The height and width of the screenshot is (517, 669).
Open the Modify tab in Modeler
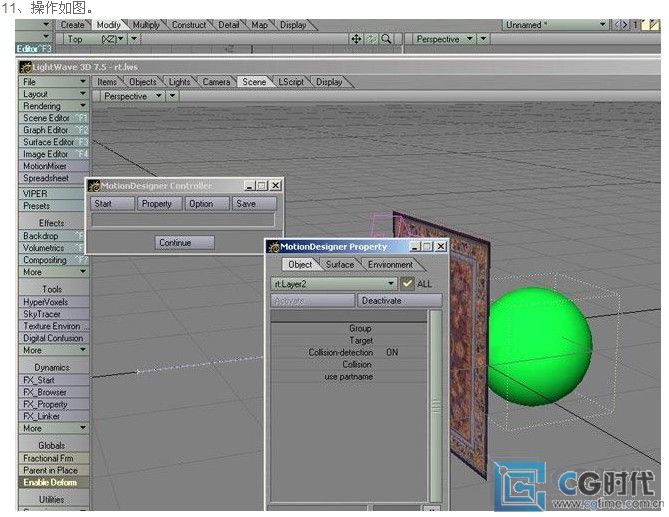(x=108, y=25)
